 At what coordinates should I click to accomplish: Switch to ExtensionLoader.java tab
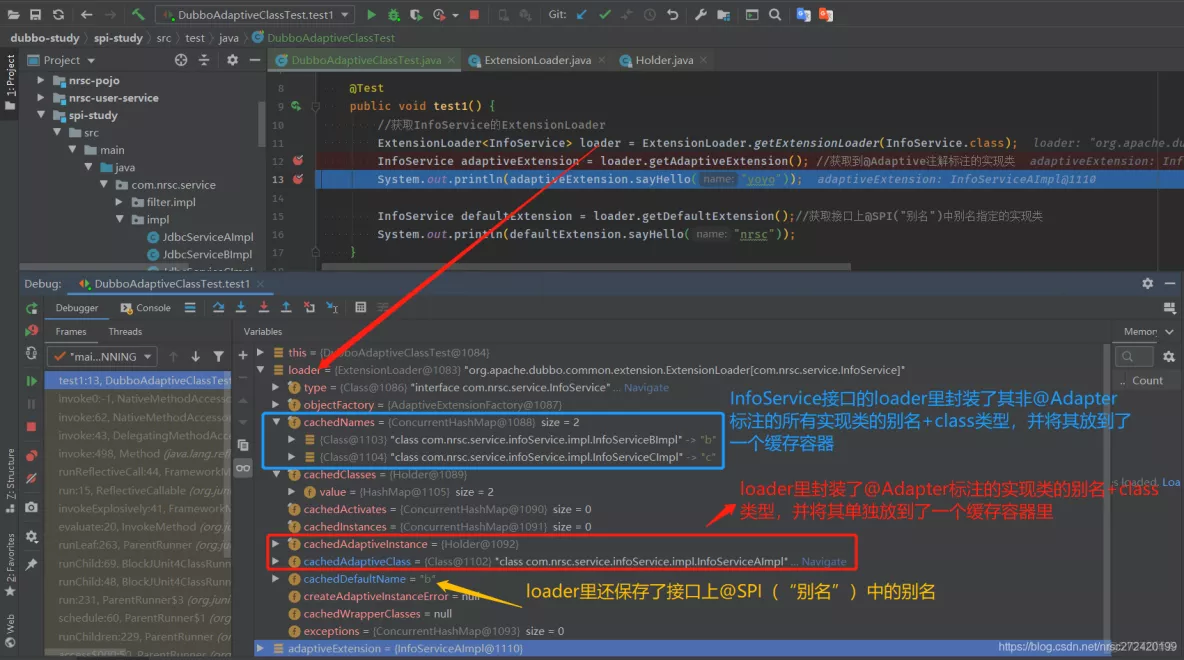537,60
